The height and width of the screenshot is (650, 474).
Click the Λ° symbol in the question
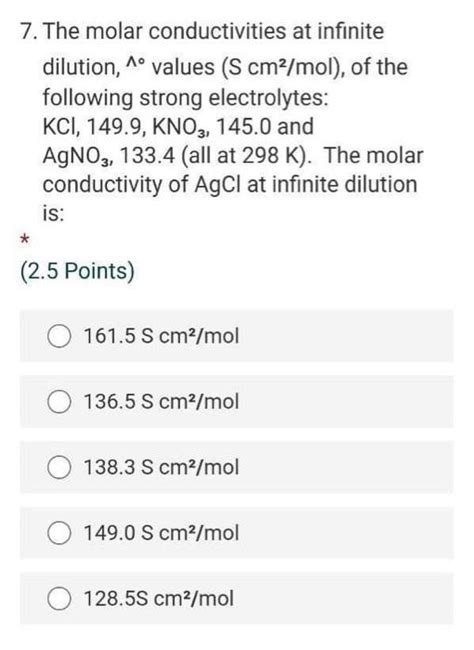(x=136, y=64)
